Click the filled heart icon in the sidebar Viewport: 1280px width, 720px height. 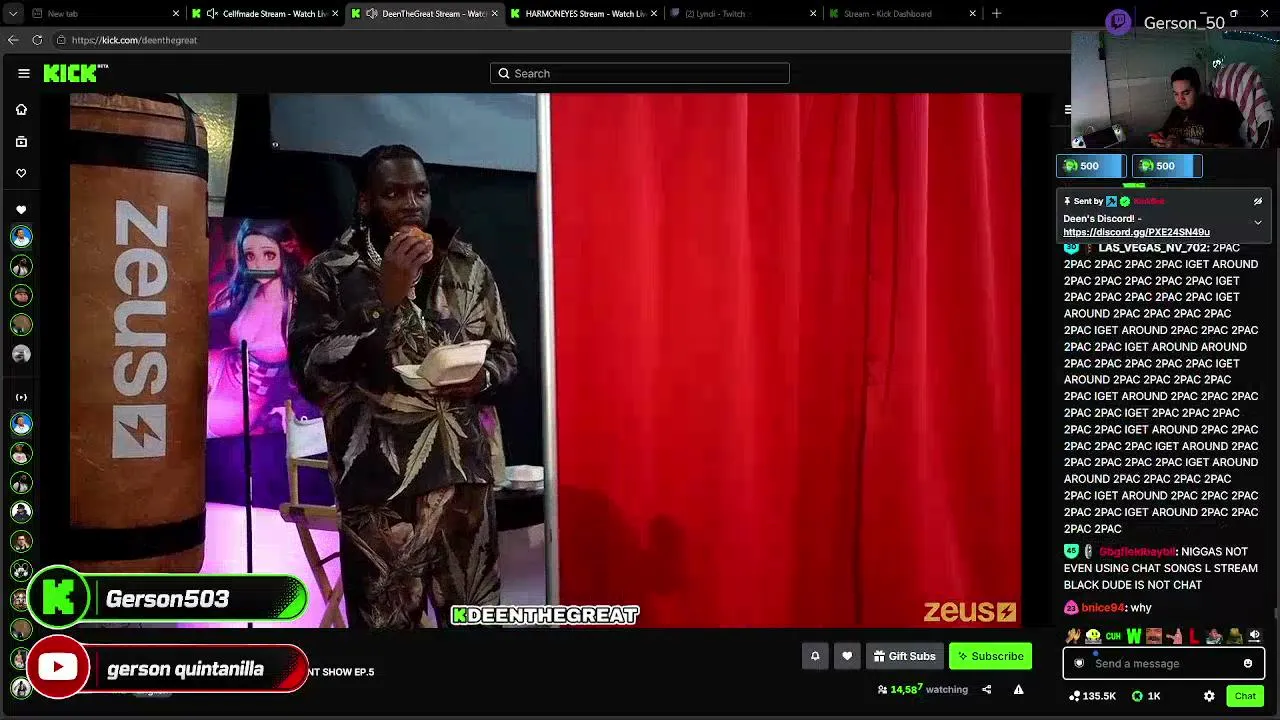(21, 210)
